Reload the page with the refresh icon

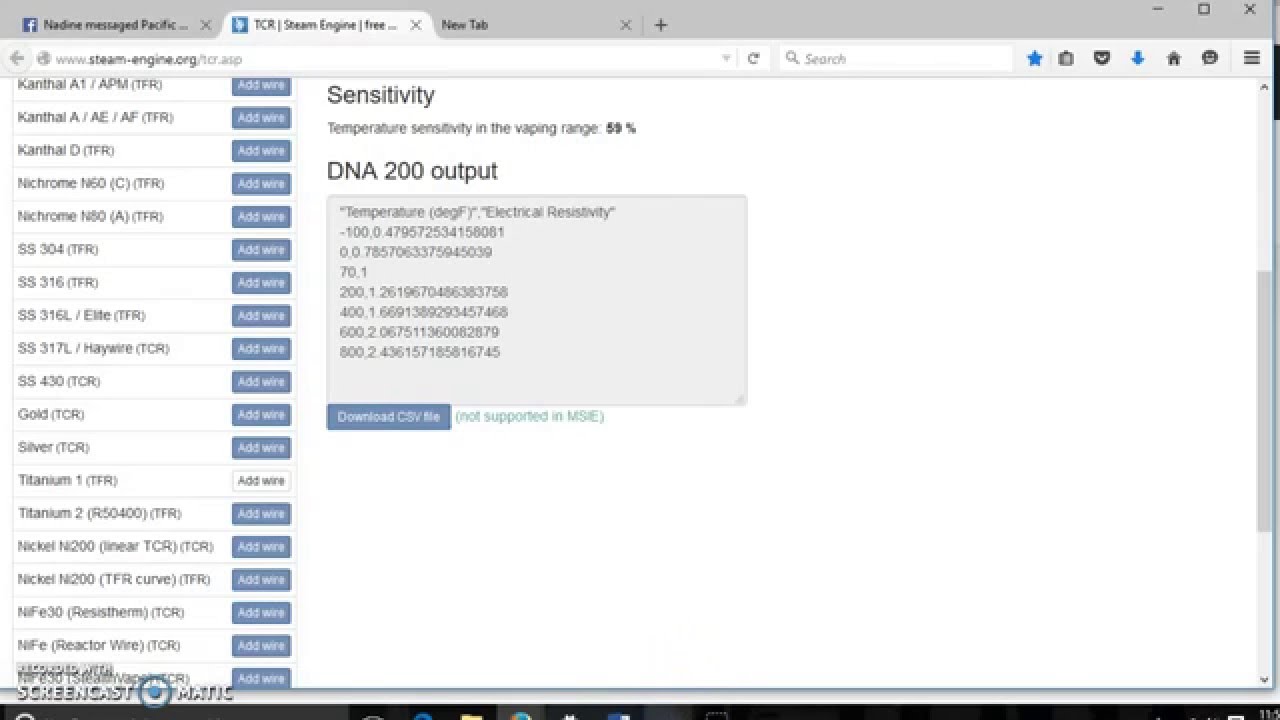(x=754, y=59)
